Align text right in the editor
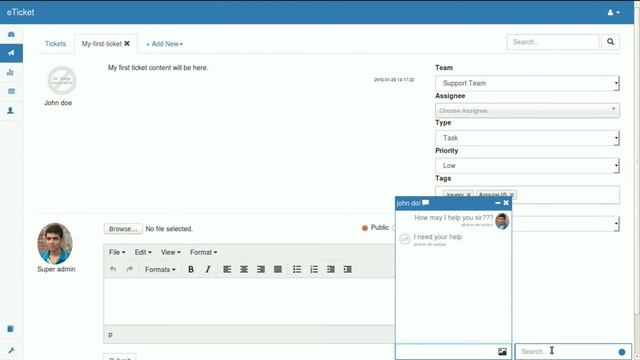The image size is (640, 360). [261, 269]
